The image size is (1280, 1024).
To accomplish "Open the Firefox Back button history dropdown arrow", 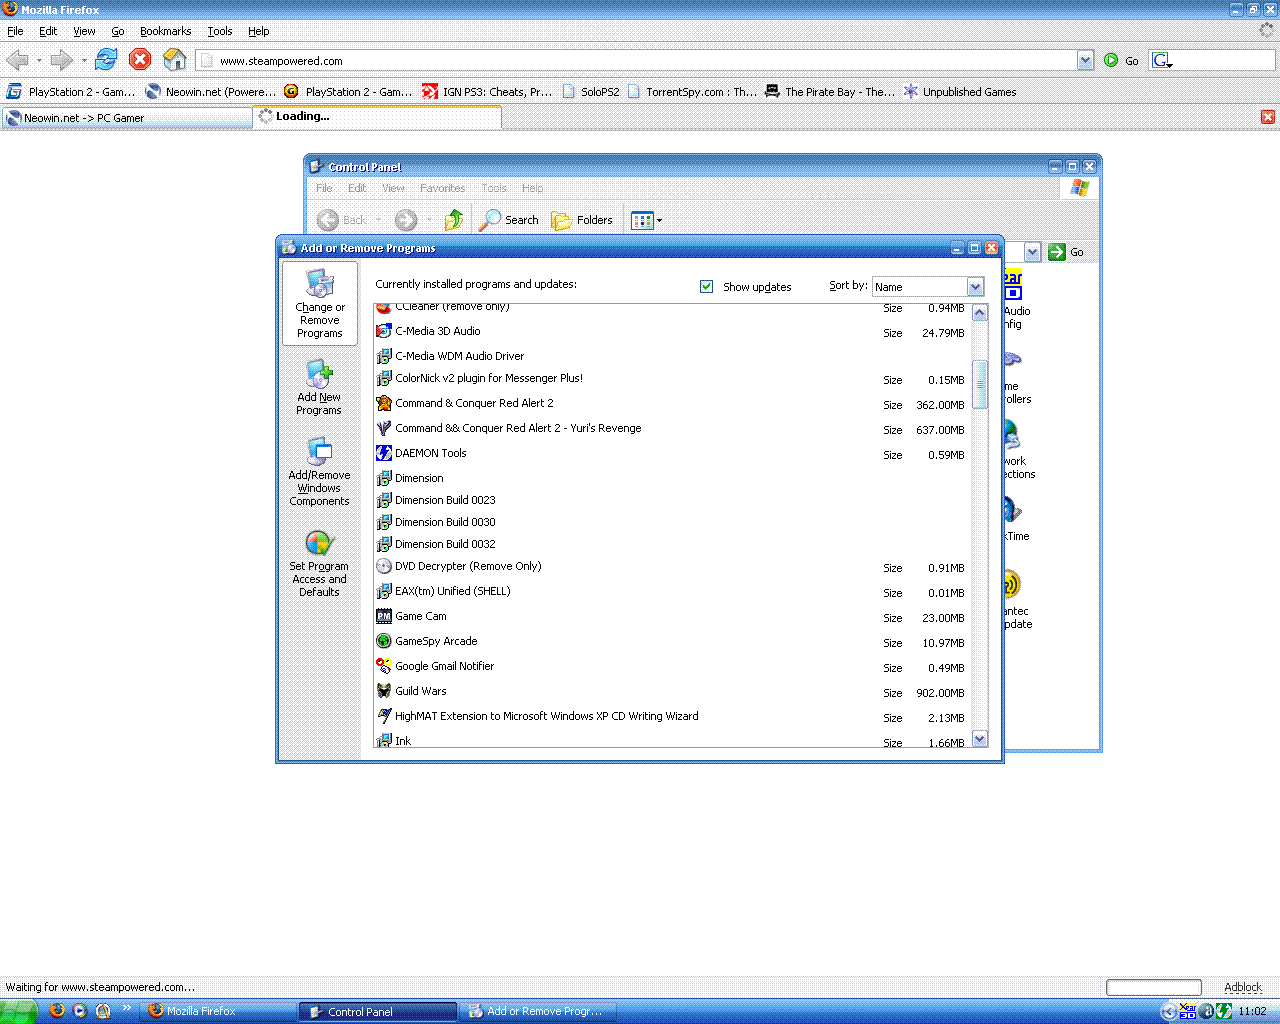I will tap(38, 61).
